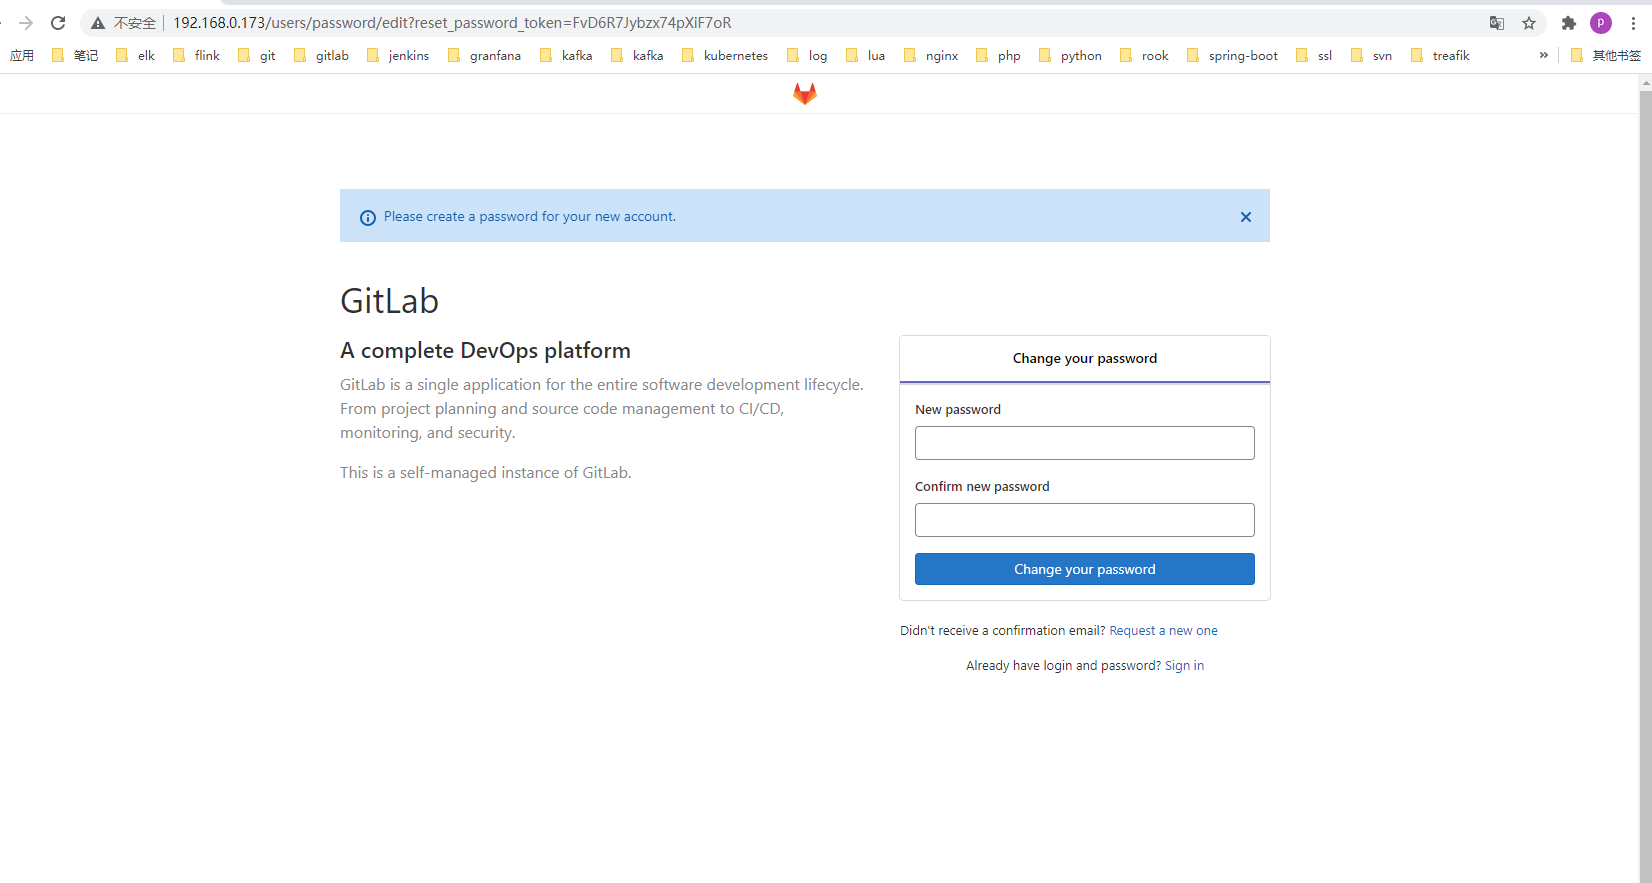The height and width of the screenshot is (883, 1652).
Task: Open the treafik bookmark folder
Action: tap(1440, 55)
